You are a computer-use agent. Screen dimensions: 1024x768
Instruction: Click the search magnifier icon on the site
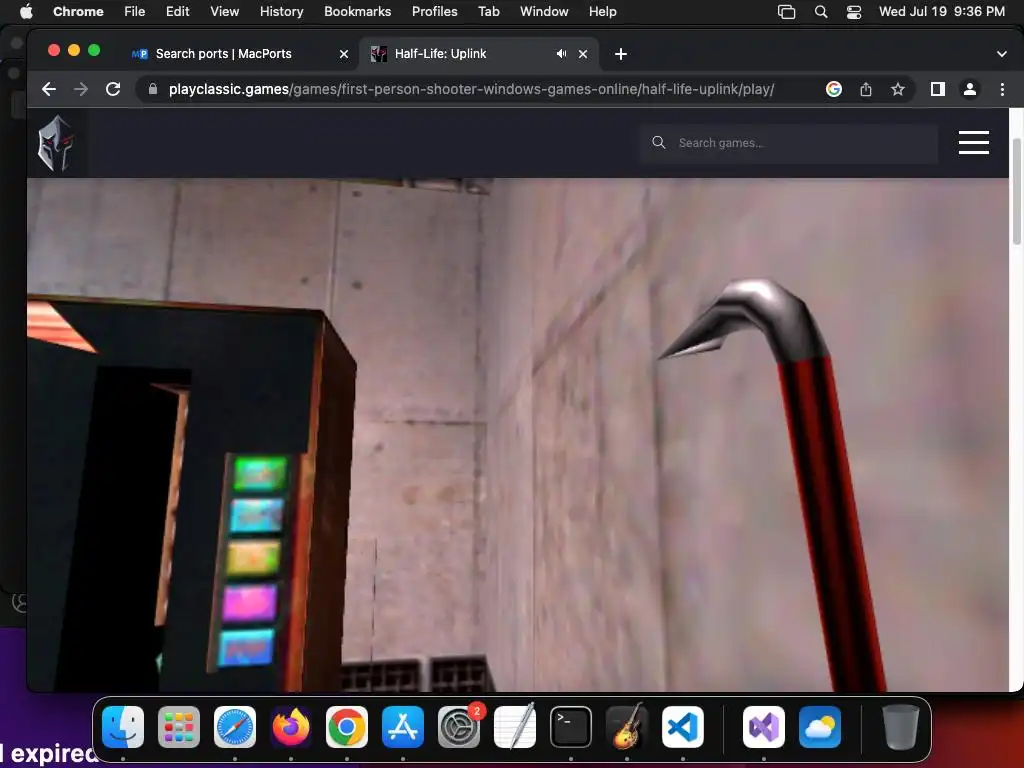coord(658,142)
